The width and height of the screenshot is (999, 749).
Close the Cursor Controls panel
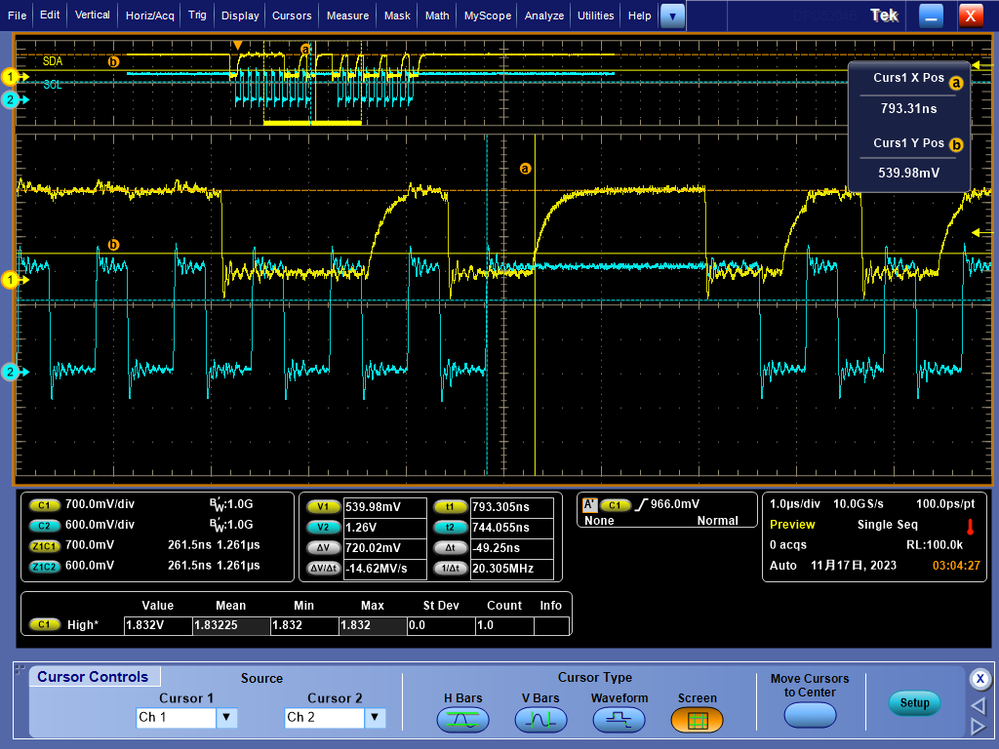[x=979, y=678]
